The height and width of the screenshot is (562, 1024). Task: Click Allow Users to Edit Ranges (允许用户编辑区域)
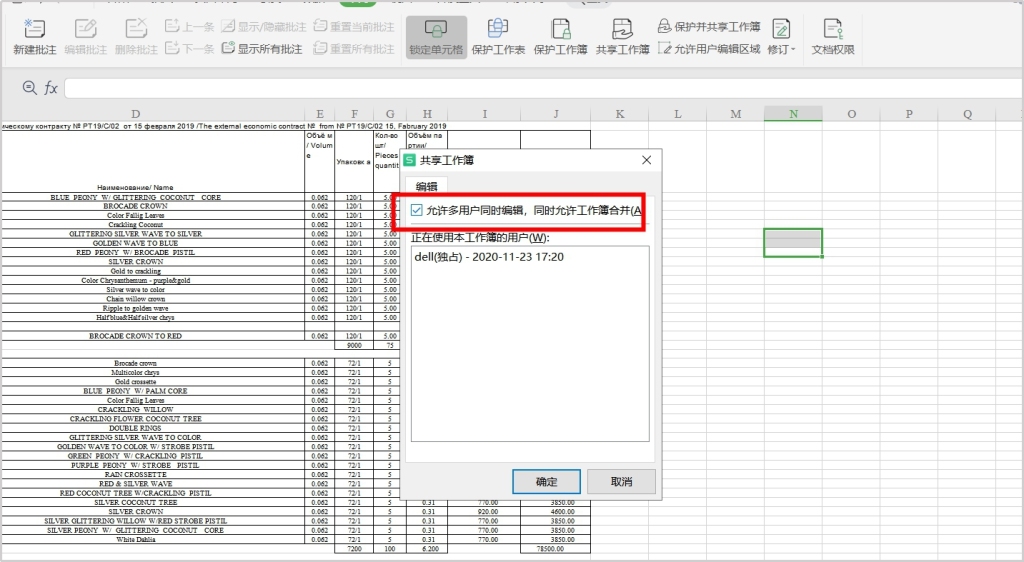pyautogui.click(x=709, y=49)
